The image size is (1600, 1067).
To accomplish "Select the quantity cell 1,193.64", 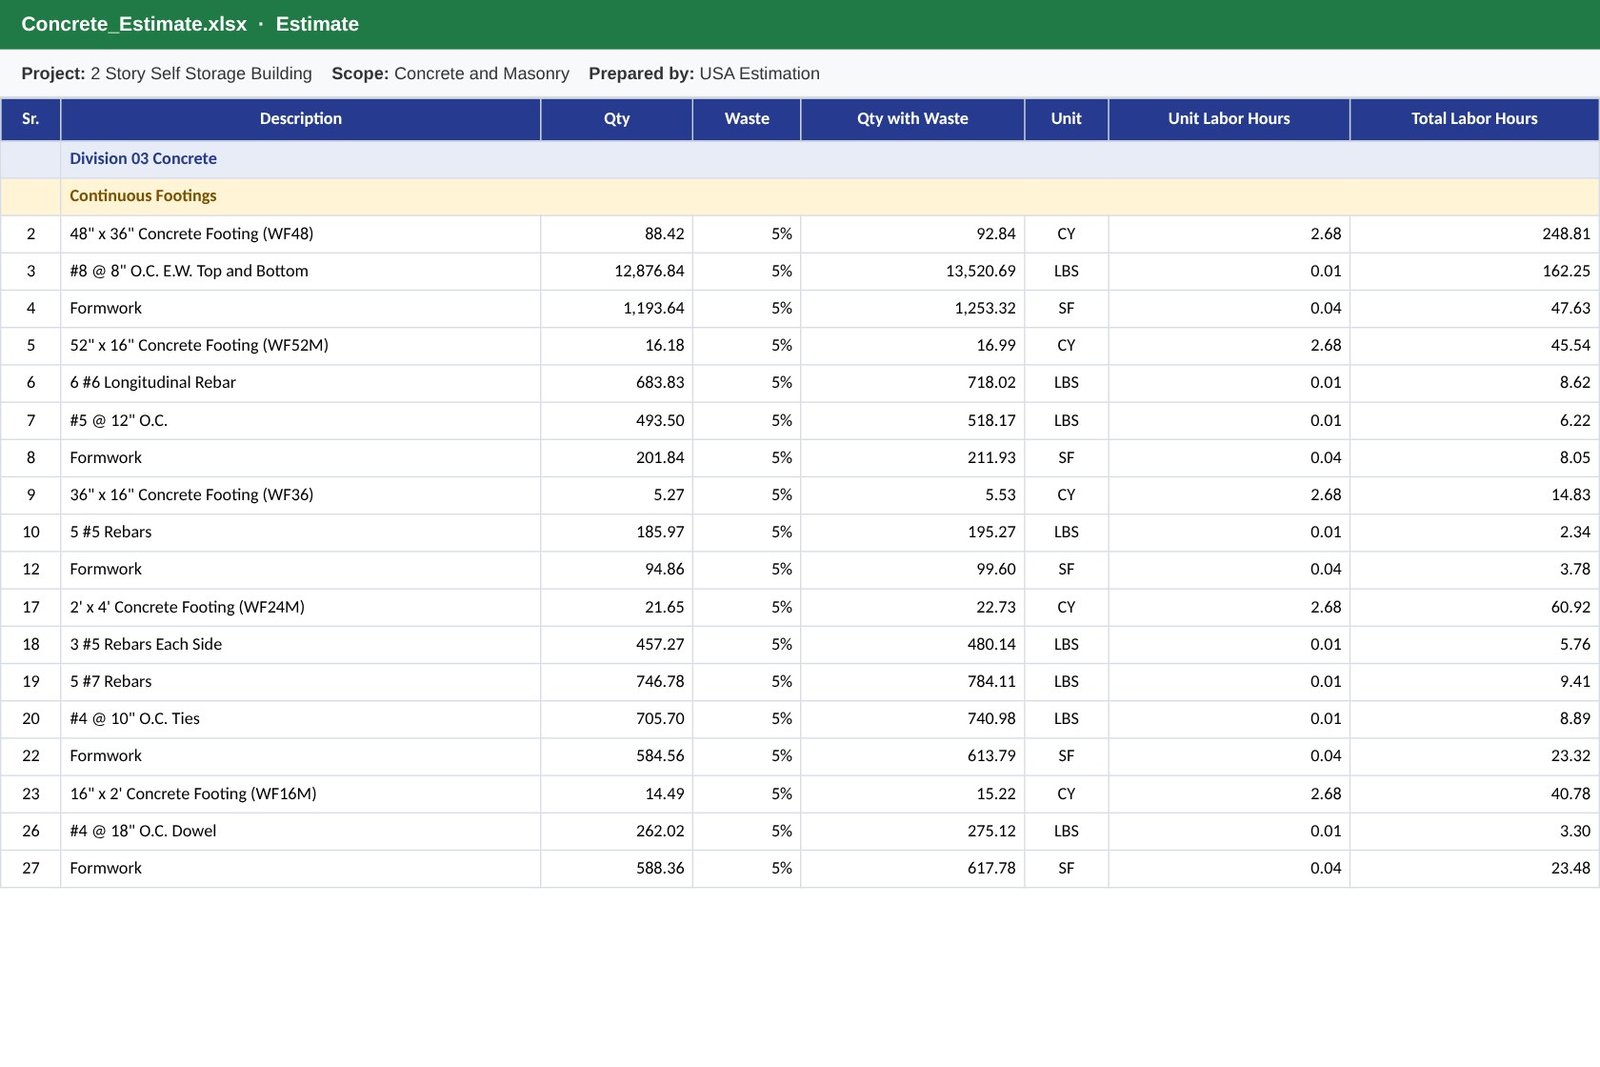I will (616, 308).
